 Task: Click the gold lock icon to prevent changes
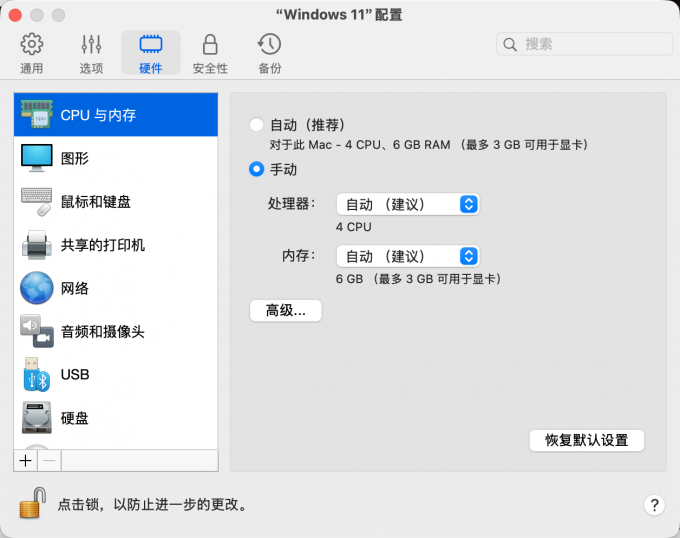(x=33, y=503)
